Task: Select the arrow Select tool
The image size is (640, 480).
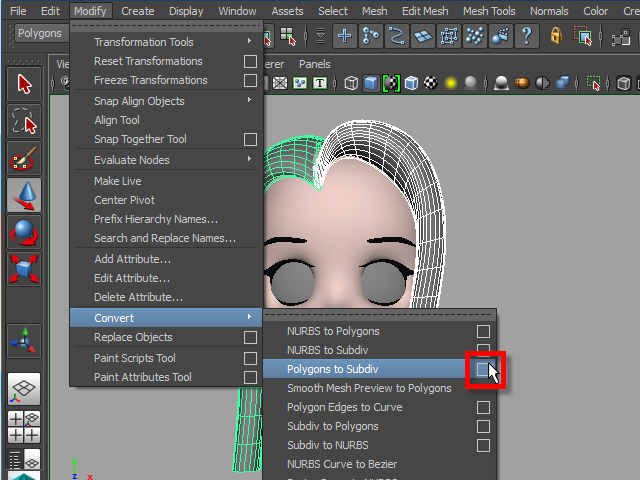Action: [24, 84]
